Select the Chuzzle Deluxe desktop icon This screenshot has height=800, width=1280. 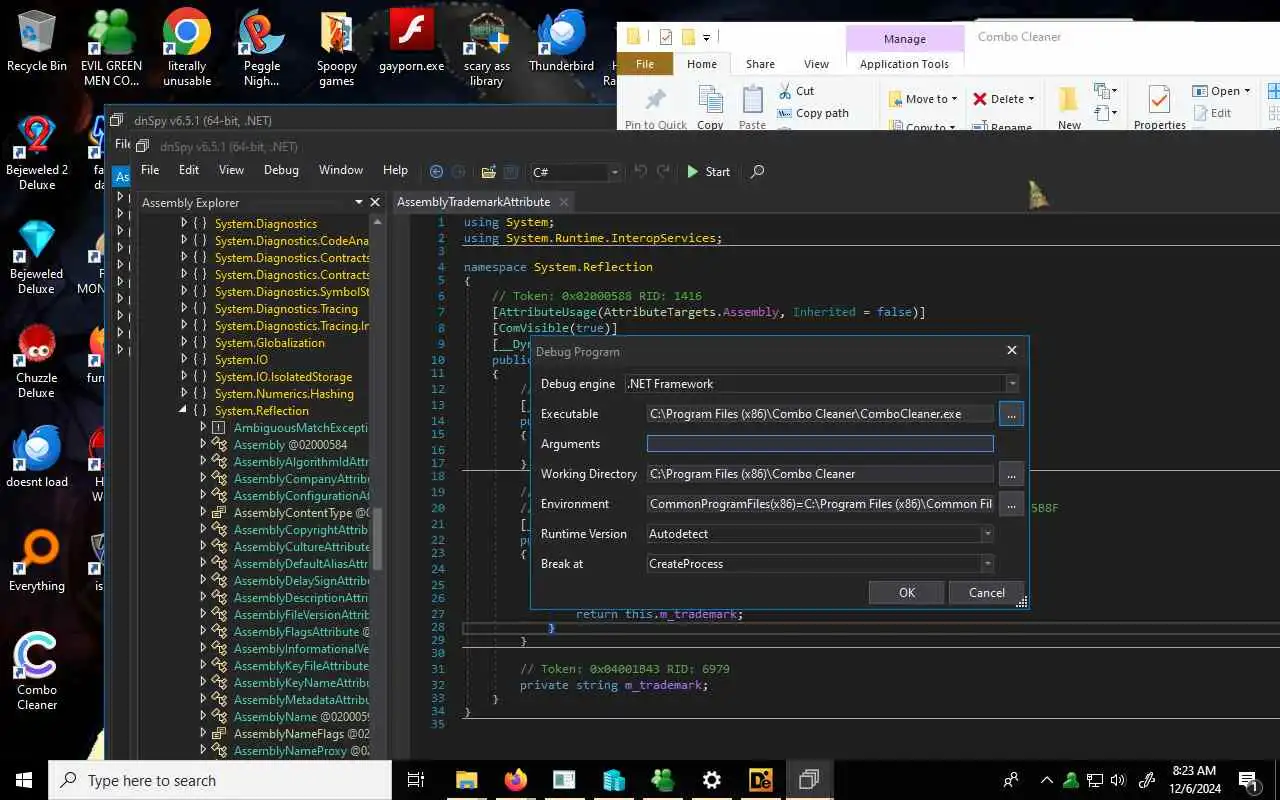(37, 360)
